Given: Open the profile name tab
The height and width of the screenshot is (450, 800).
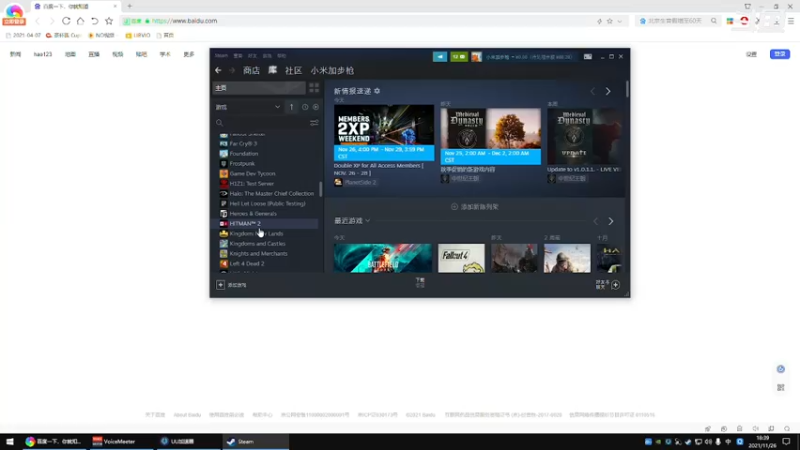Looking at the screenshot, I should [332, 70].
